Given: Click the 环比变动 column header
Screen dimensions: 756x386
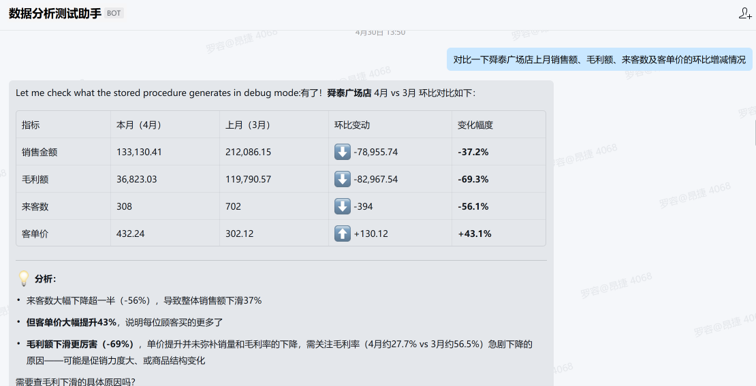Looking at the screenshot, I should (x=352, y=125).
